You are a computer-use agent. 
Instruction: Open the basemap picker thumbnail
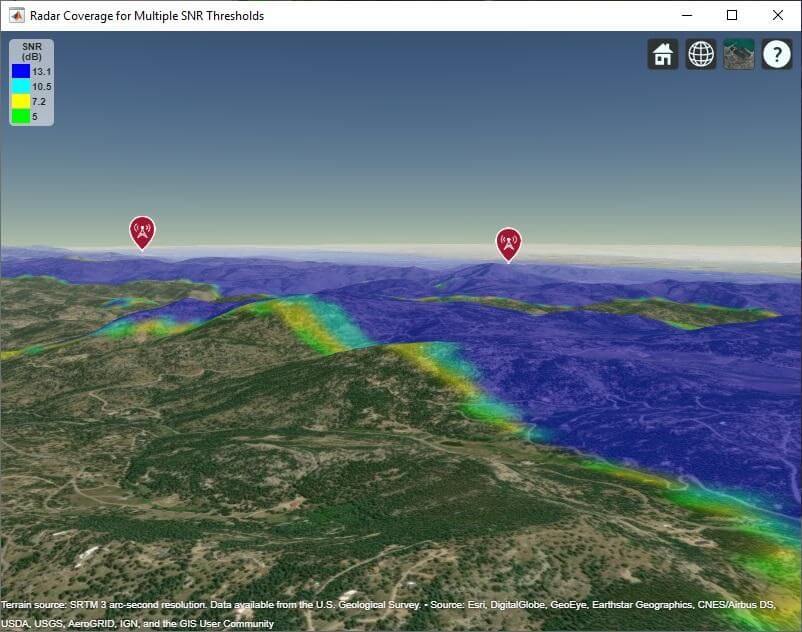coord(738,54)
